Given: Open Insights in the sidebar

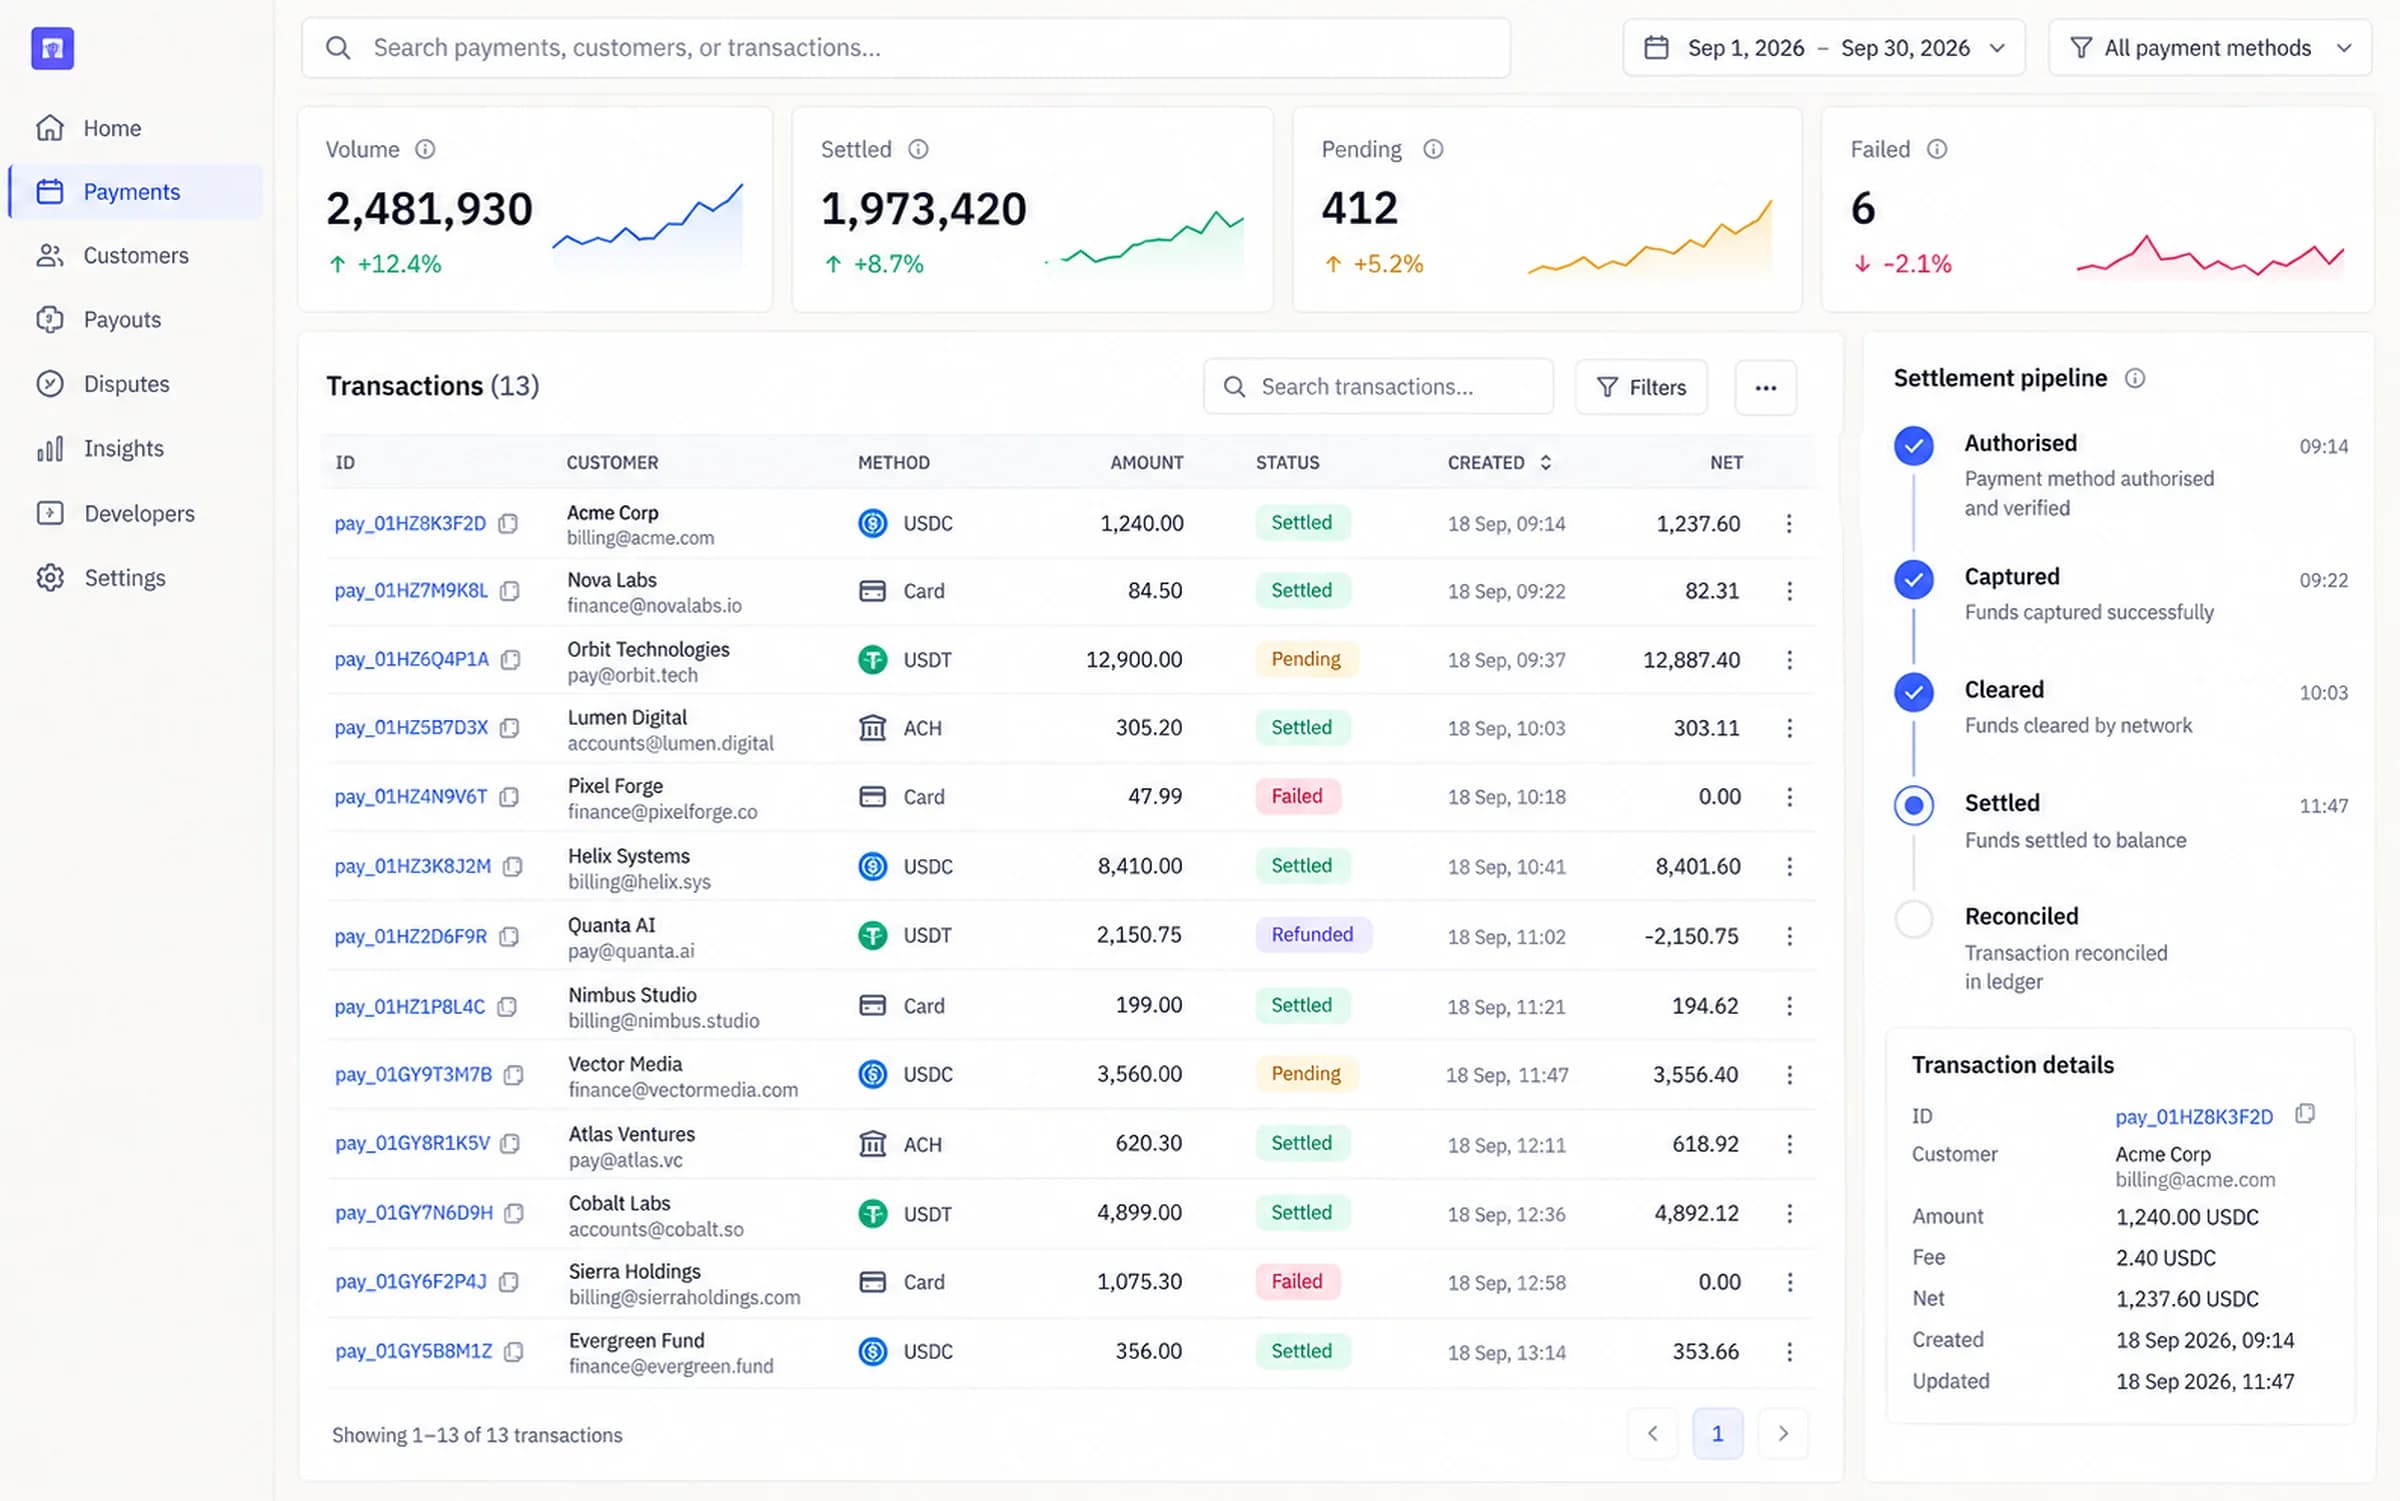Looking at the screenshot, I should (135, 449).
